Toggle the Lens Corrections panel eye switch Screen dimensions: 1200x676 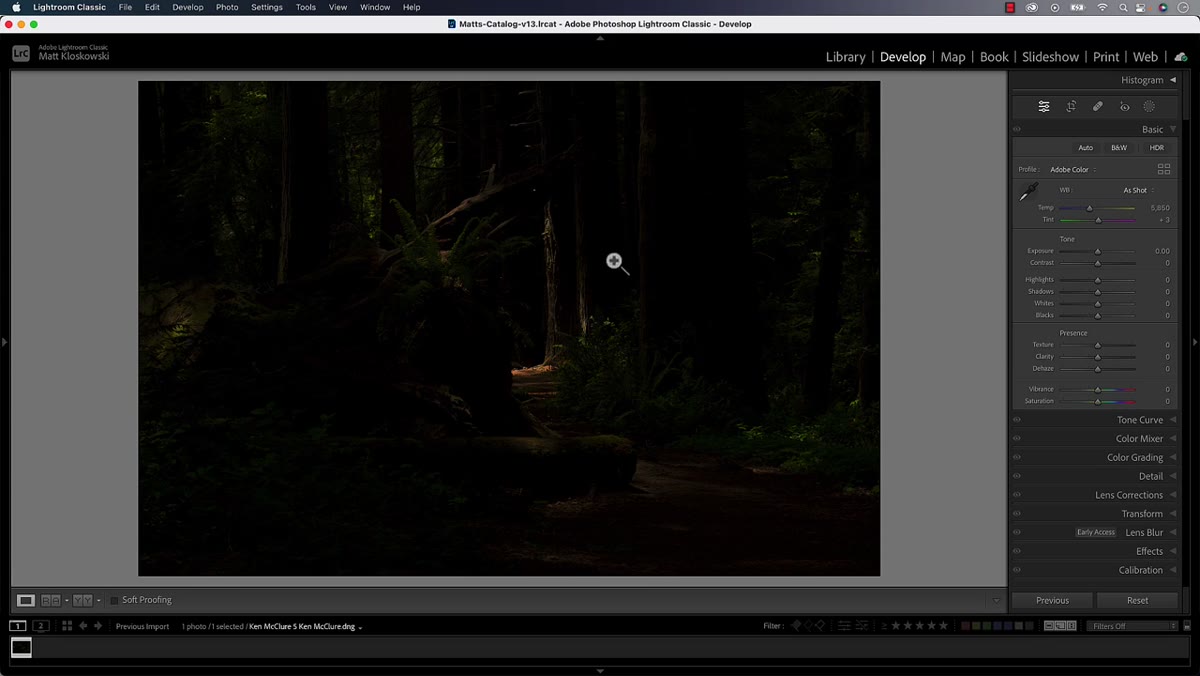point(1017,495)
